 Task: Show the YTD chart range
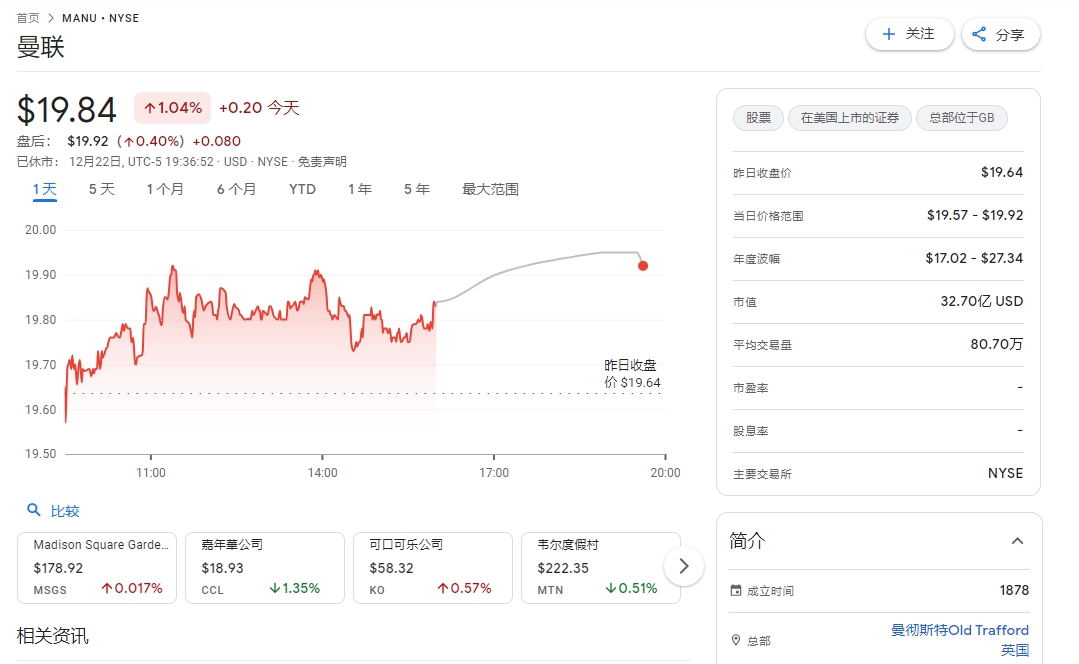[x=302, y=189]
